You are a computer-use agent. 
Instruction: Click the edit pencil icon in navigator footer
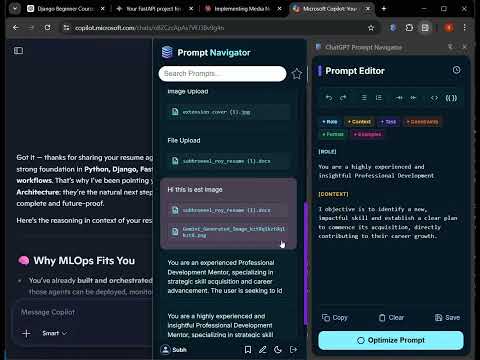pyautogui.click(x=263, y=349)
